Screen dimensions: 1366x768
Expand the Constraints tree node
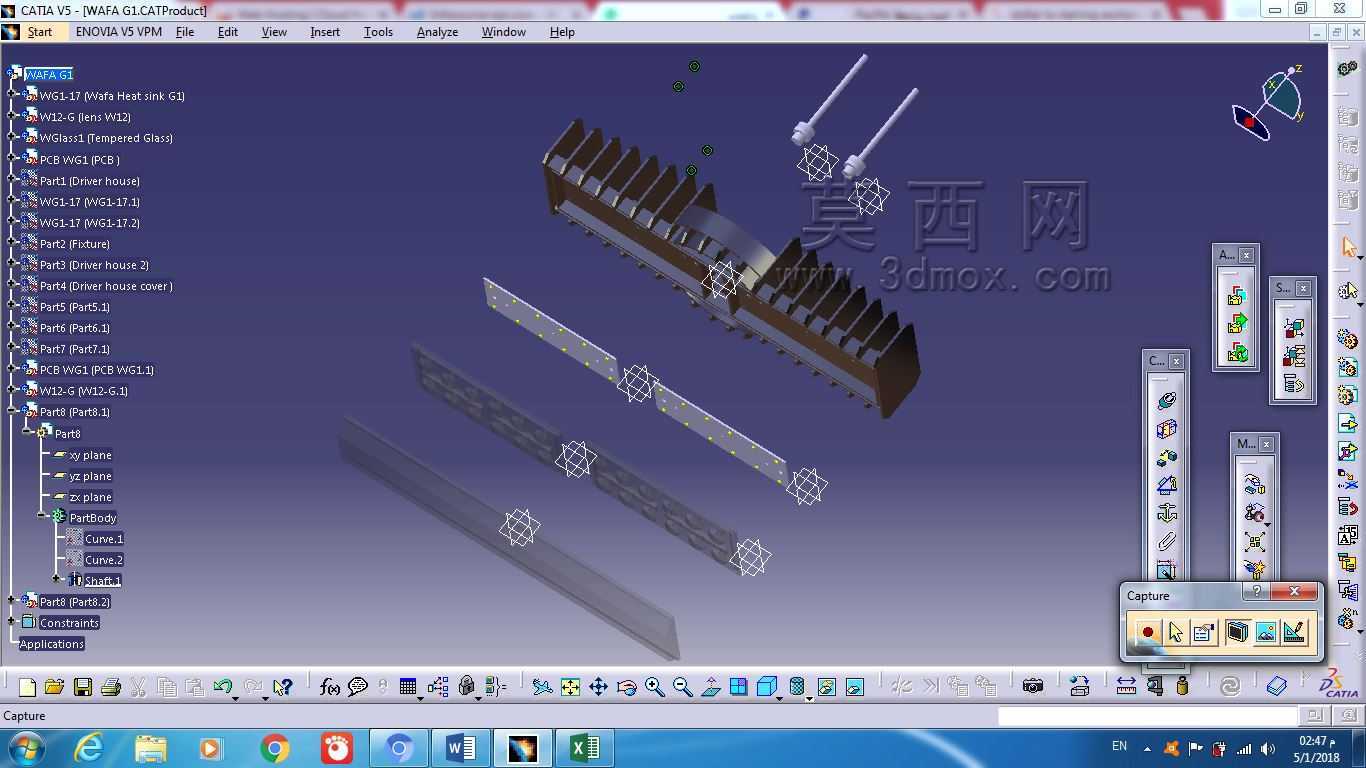12,622
